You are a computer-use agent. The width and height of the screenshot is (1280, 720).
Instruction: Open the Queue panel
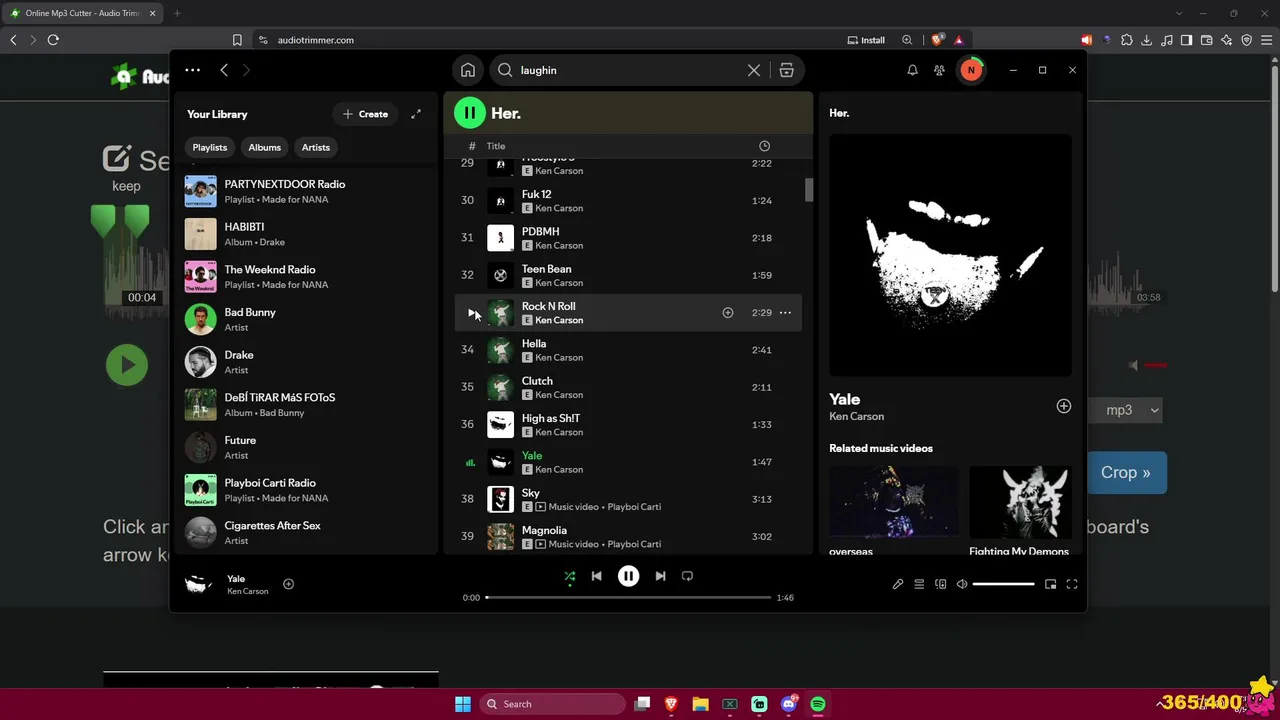919,584
